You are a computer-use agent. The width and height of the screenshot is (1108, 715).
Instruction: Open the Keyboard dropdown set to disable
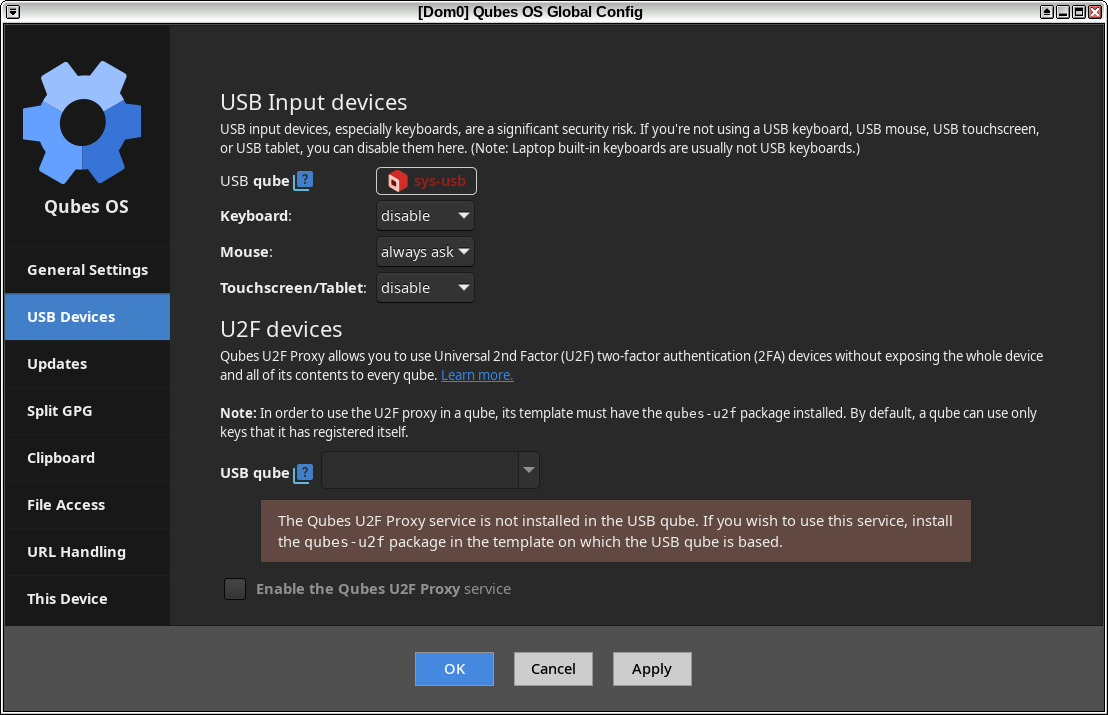425,215
